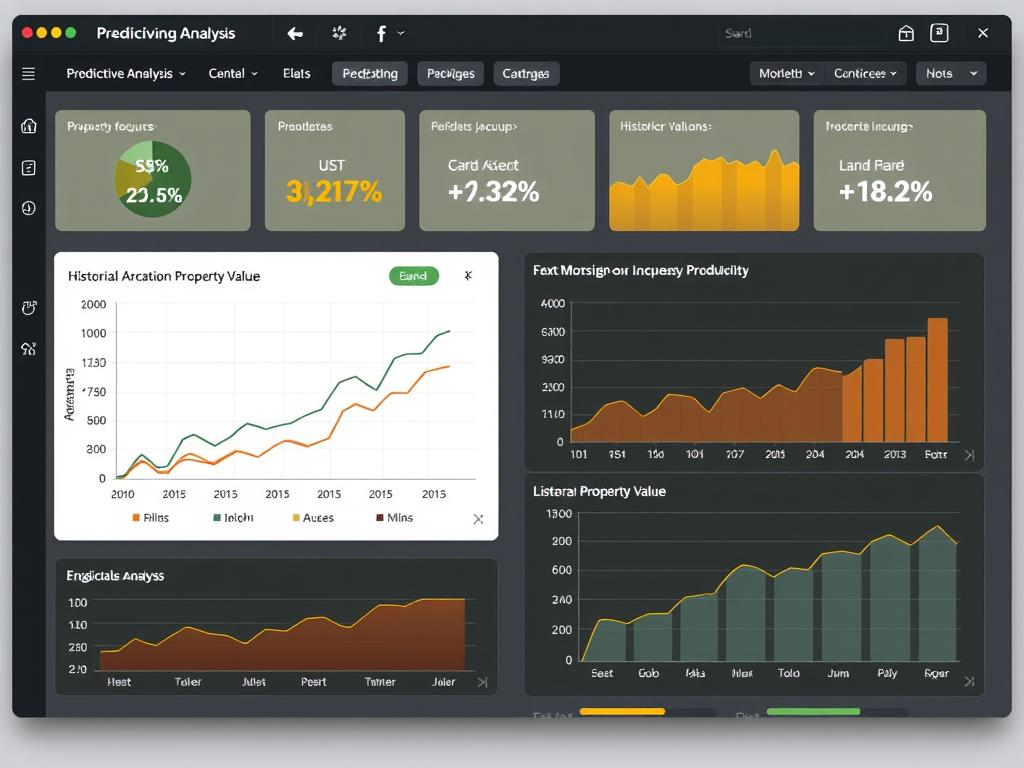Screen dimensions: 1024x768
Task: Click the home icon in left sidebar
Action: (x=28, y=126)
